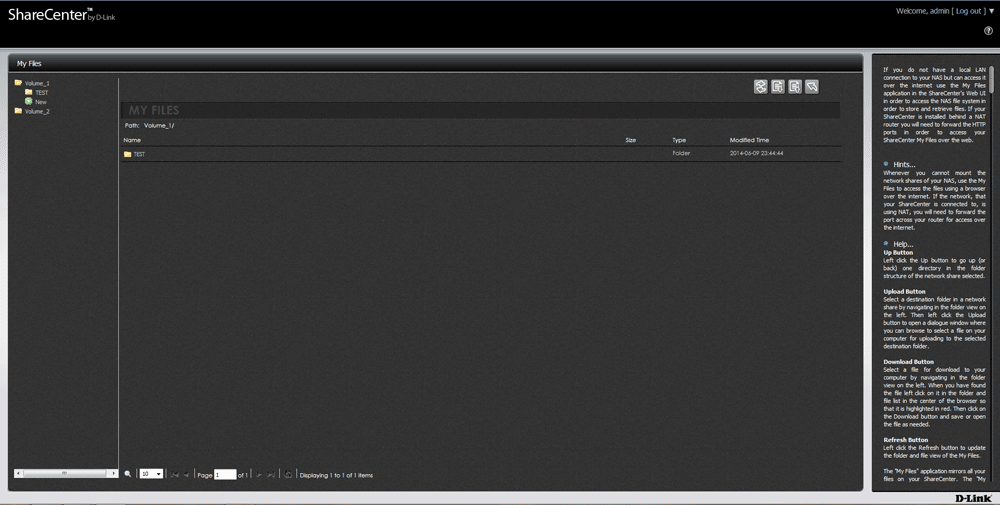Click the pagination reload icon
The image size is (1000, 505).
(288, 474)
